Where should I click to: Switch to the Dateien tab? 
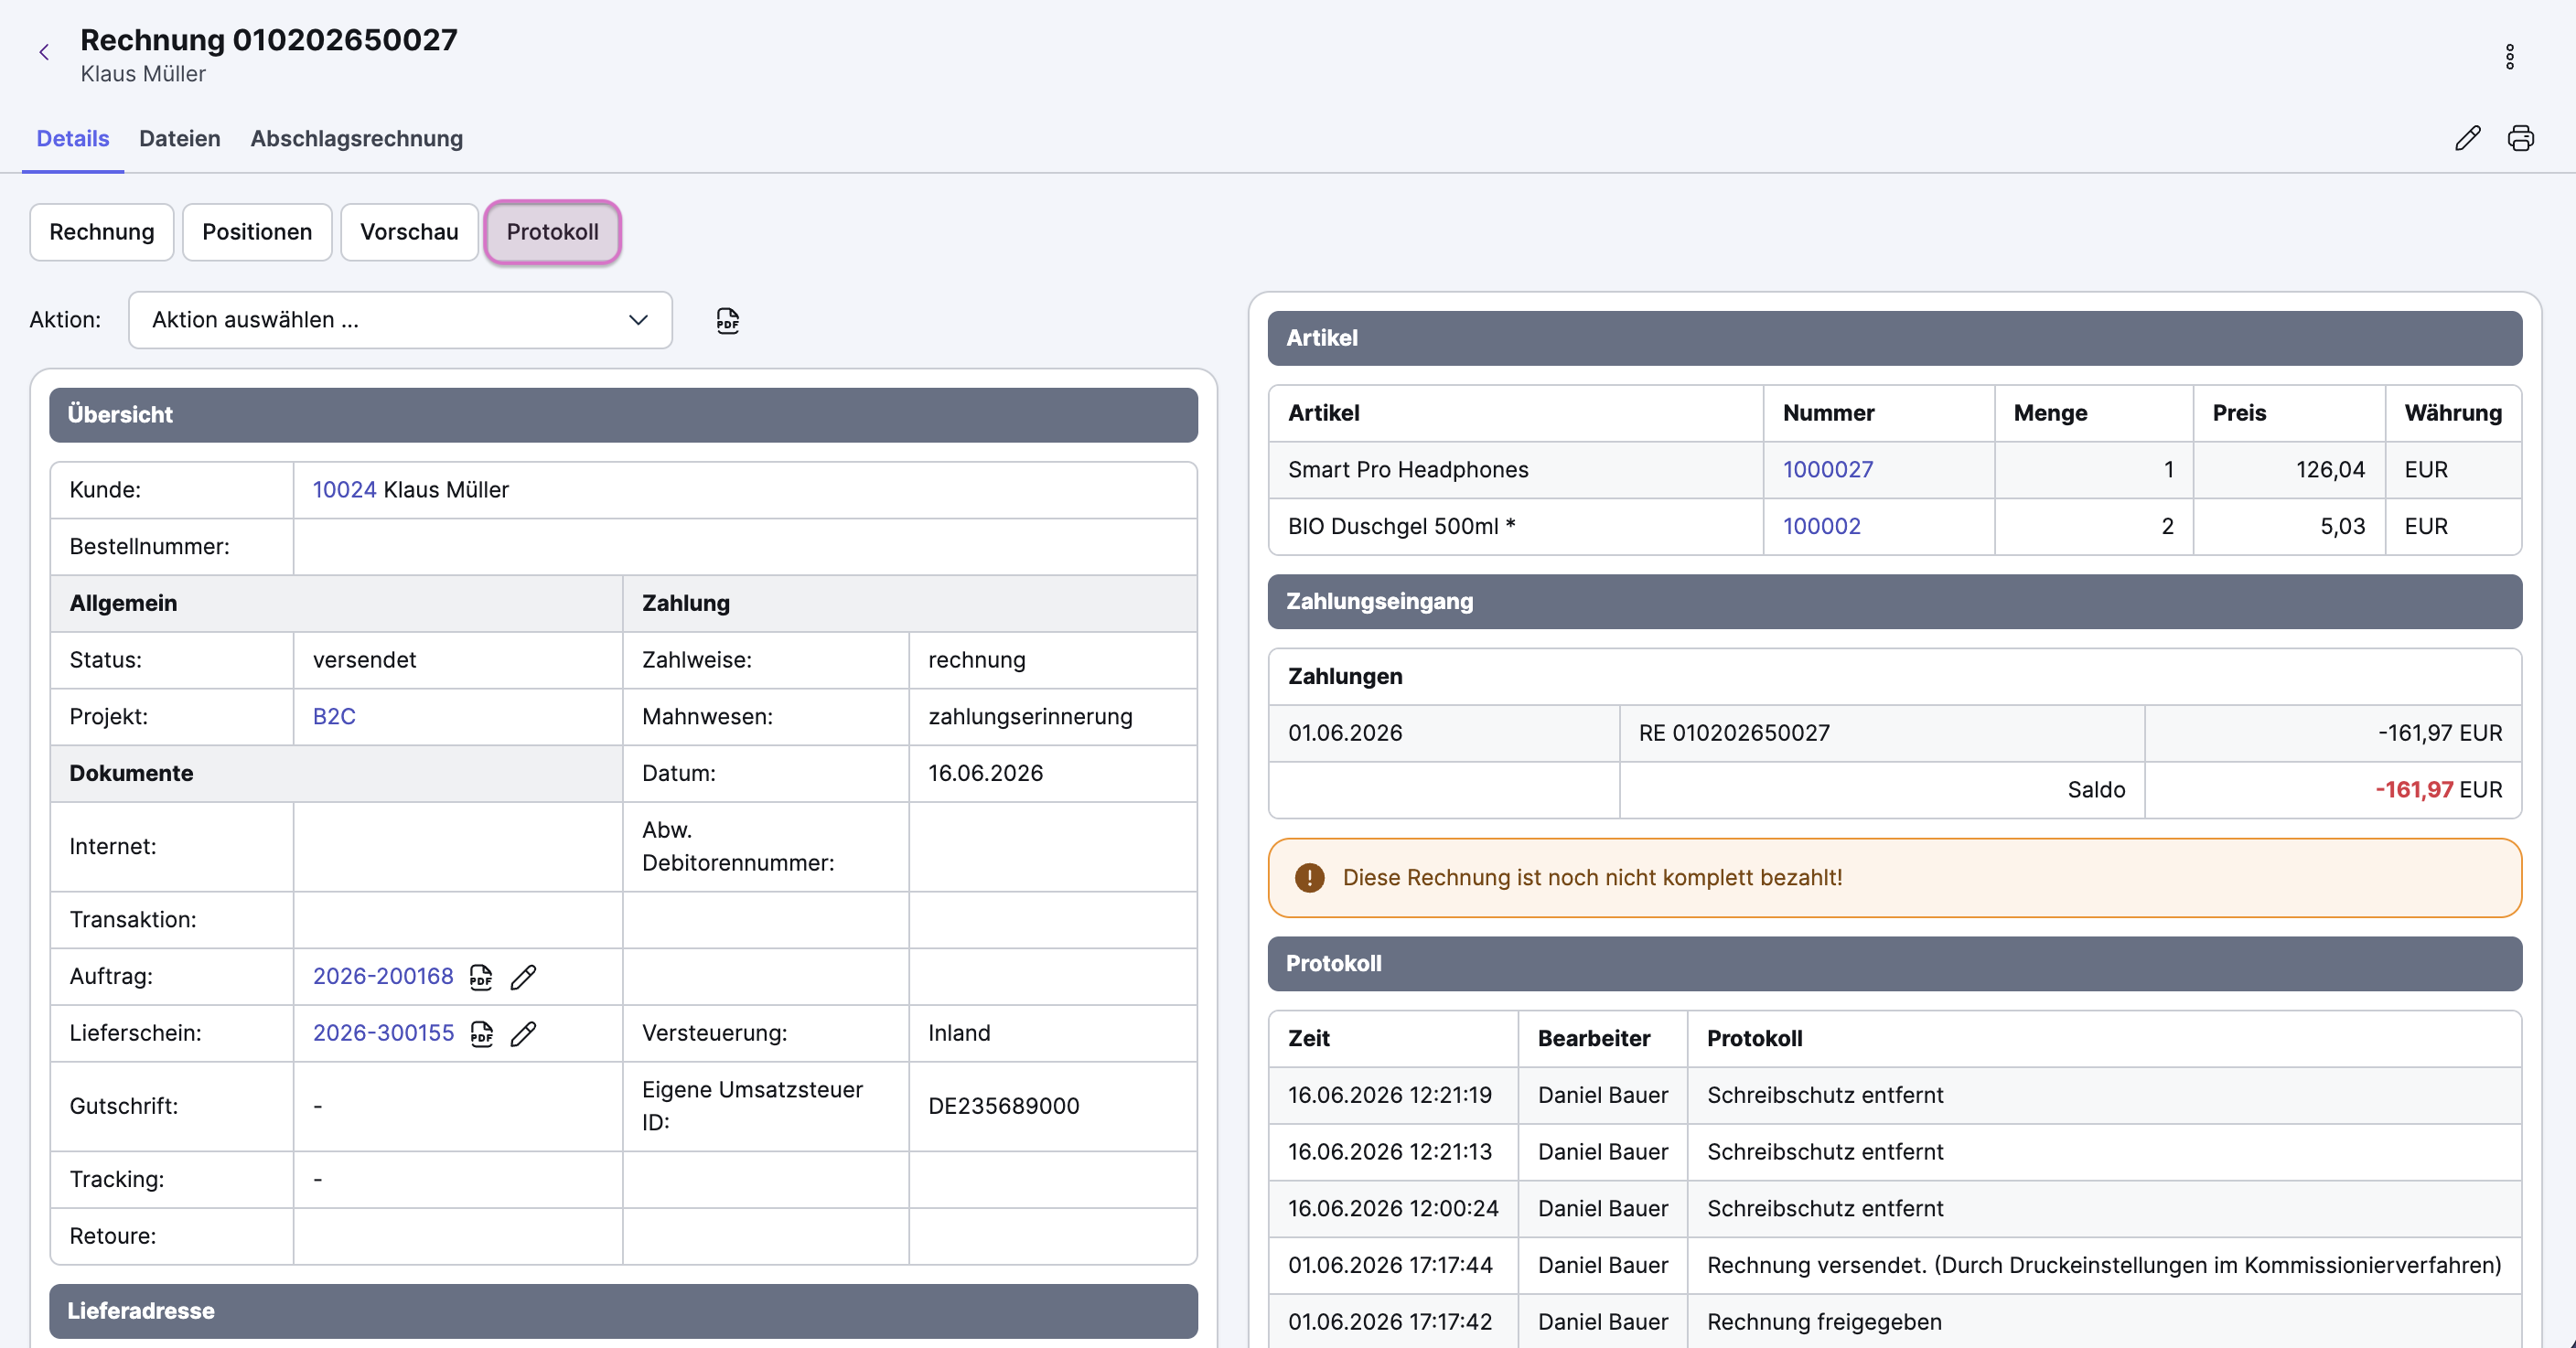pyautogui.click(x=180, y=138)
